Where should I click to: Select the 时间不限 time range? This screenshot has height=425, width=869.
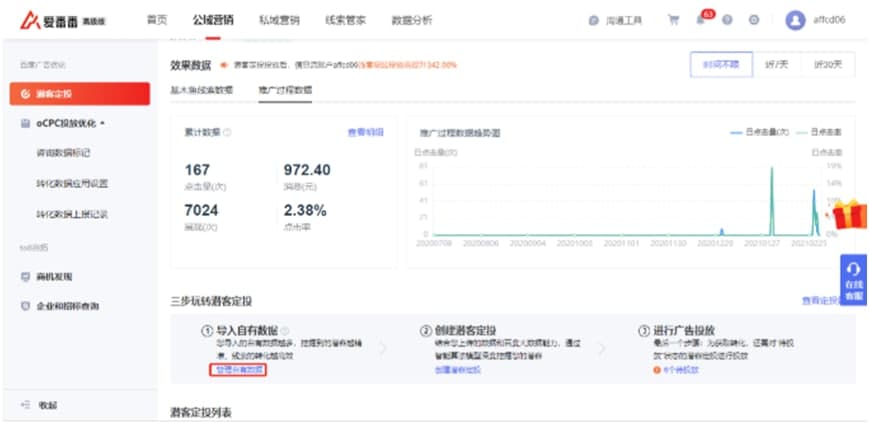(x=720, y=65)
